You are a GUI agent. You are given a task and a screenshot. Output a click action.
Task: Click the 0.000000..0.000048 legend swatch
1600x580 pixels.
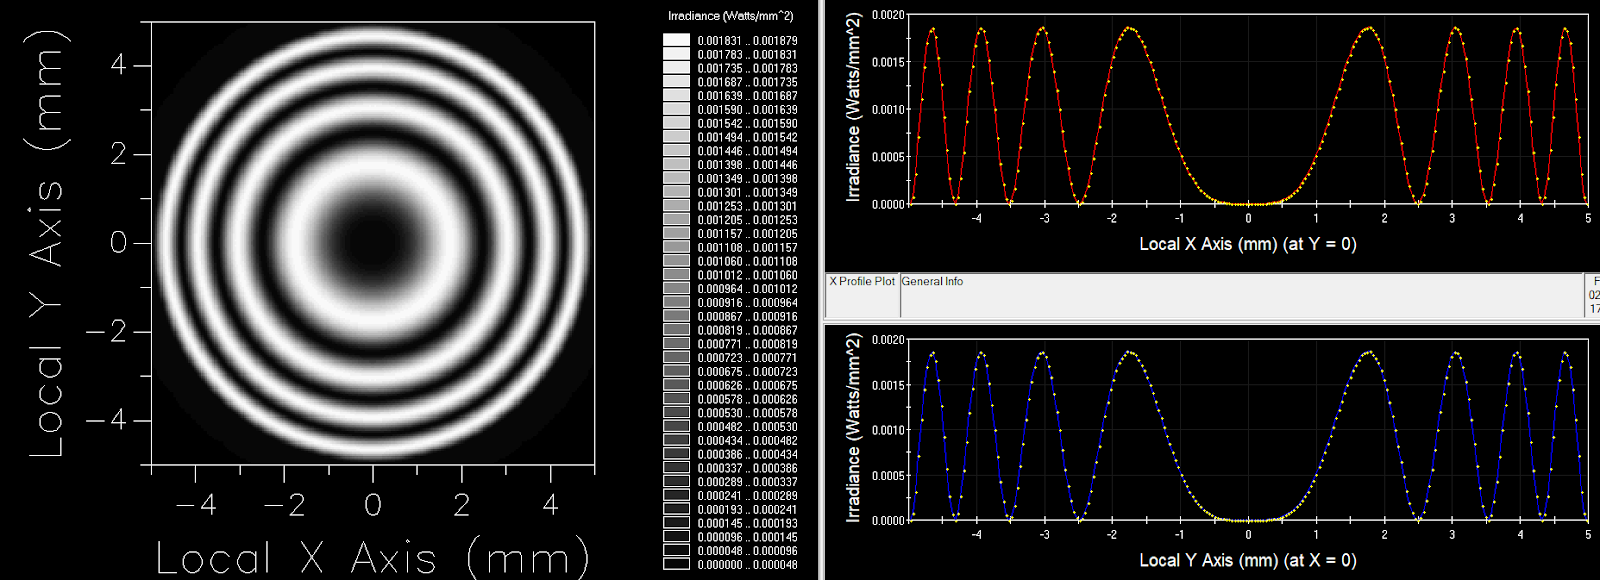(x=677, y=565)
